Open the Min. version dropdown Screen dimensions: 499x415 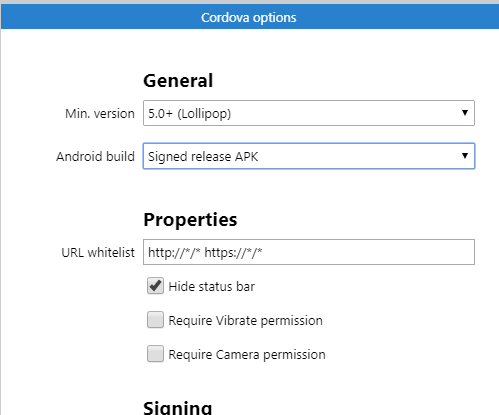click(x=309, y=113)
